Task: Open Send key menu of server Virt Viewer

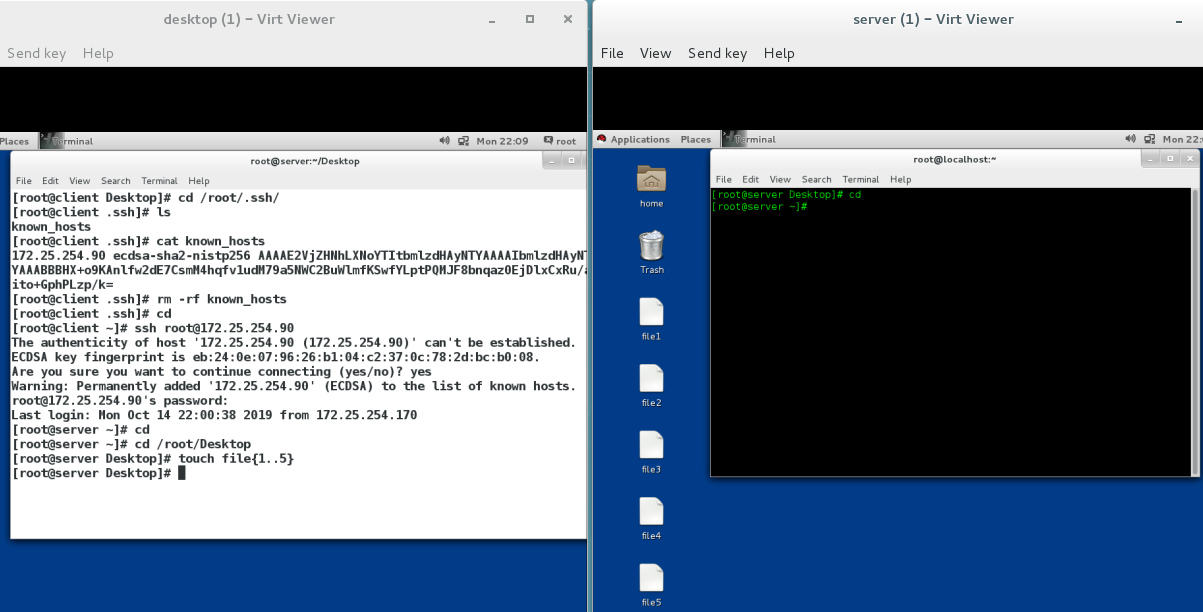Action: pyautogui.click(x=718, y=53)
